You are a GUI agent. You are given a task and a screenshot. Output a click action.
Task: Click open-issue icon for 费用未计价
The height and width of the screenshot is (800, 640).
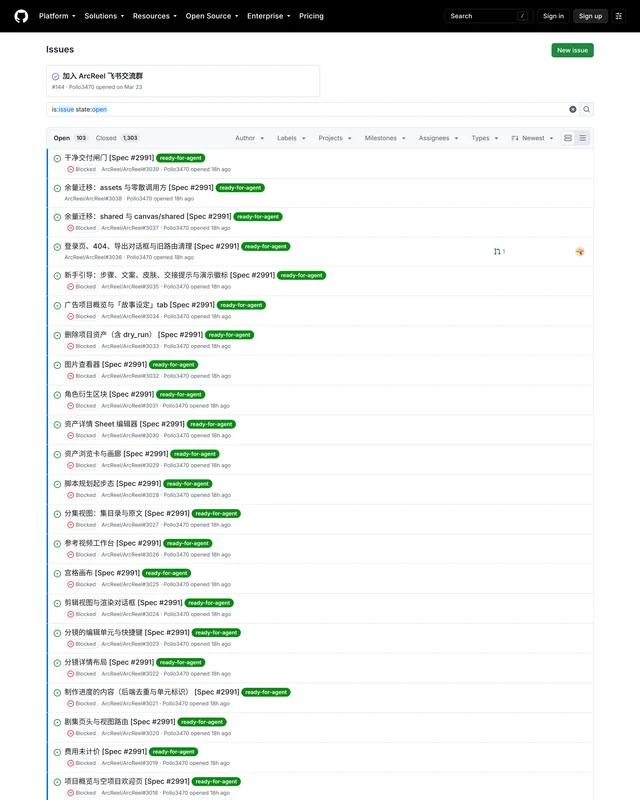(57, 752)
